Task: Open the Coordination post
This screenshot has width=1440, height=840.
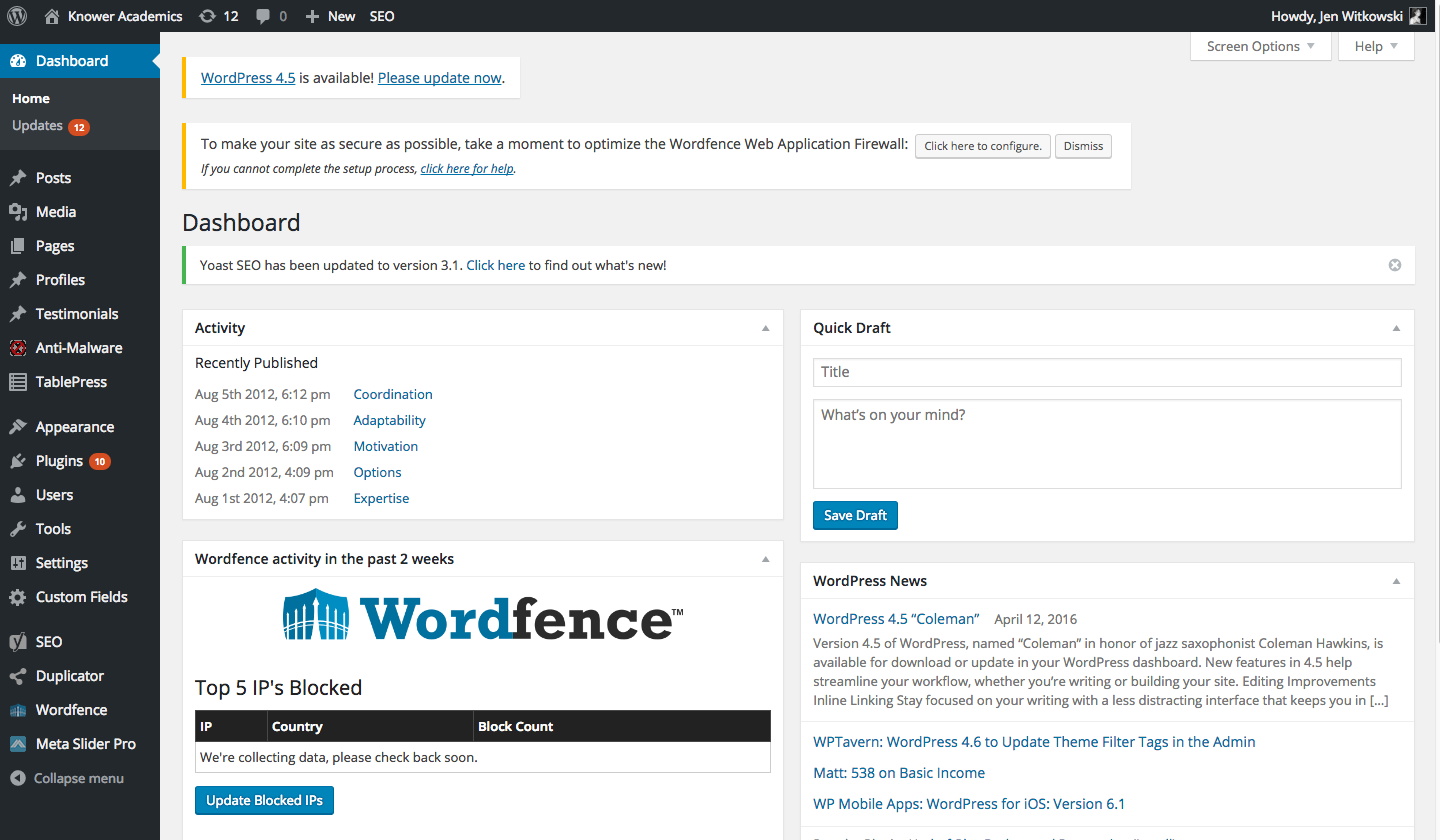Action: 393,394
